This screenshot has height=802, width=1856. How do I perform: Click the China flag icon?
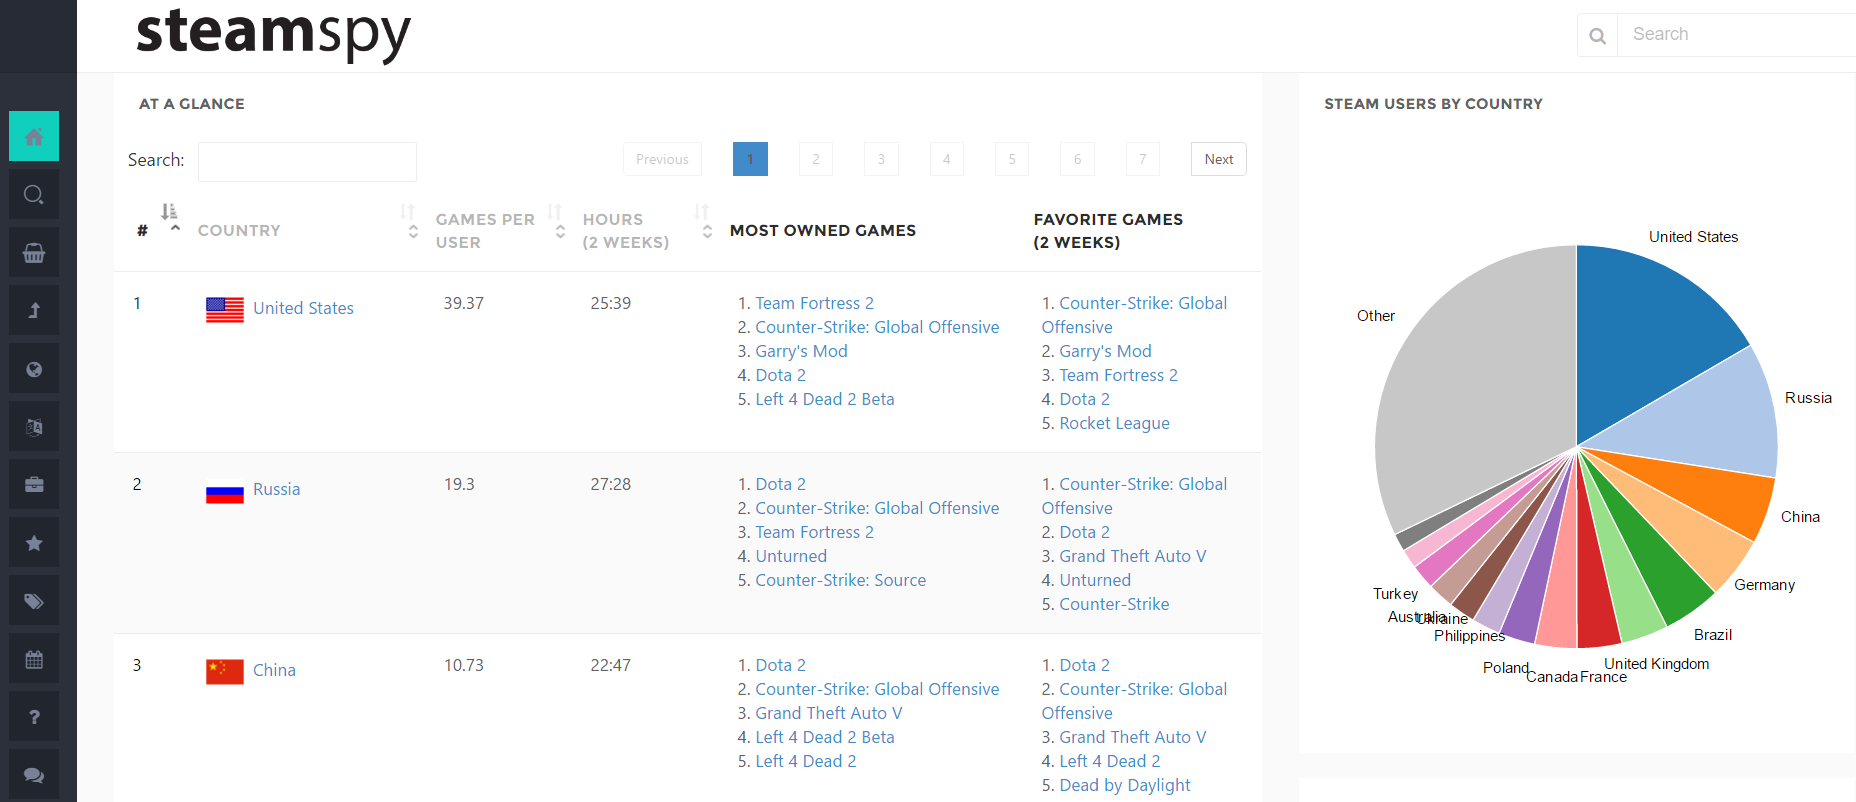[x=225, y=672]
